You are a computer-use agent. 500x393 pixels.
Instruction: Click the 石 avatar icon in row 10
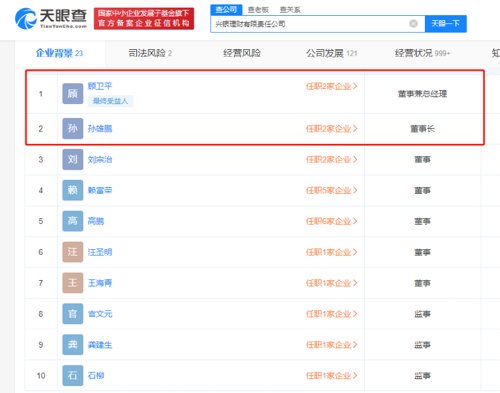click(x=73, y=376)
